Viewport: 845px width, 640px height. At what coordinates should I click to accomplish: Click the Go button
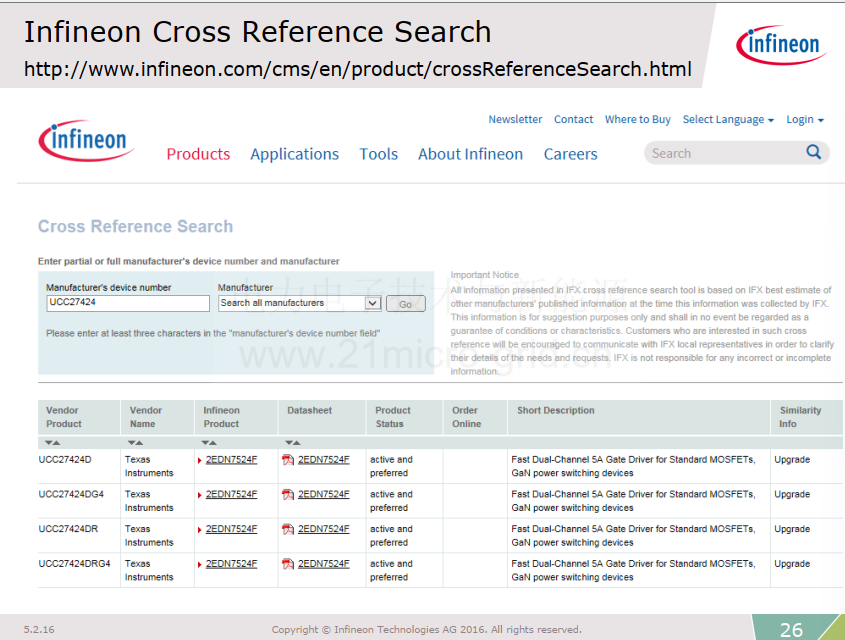pyautogui.click(x=406, y=304)
